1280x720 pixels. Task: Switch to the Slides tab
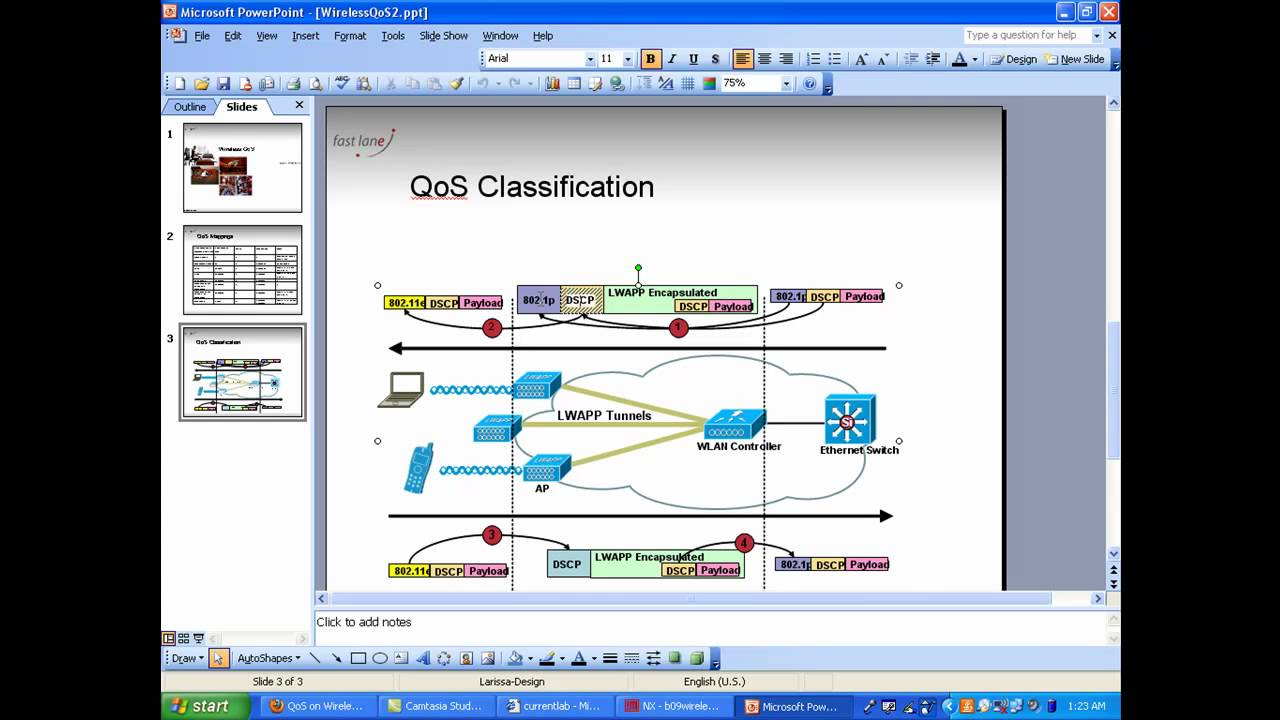coord(241,107)
